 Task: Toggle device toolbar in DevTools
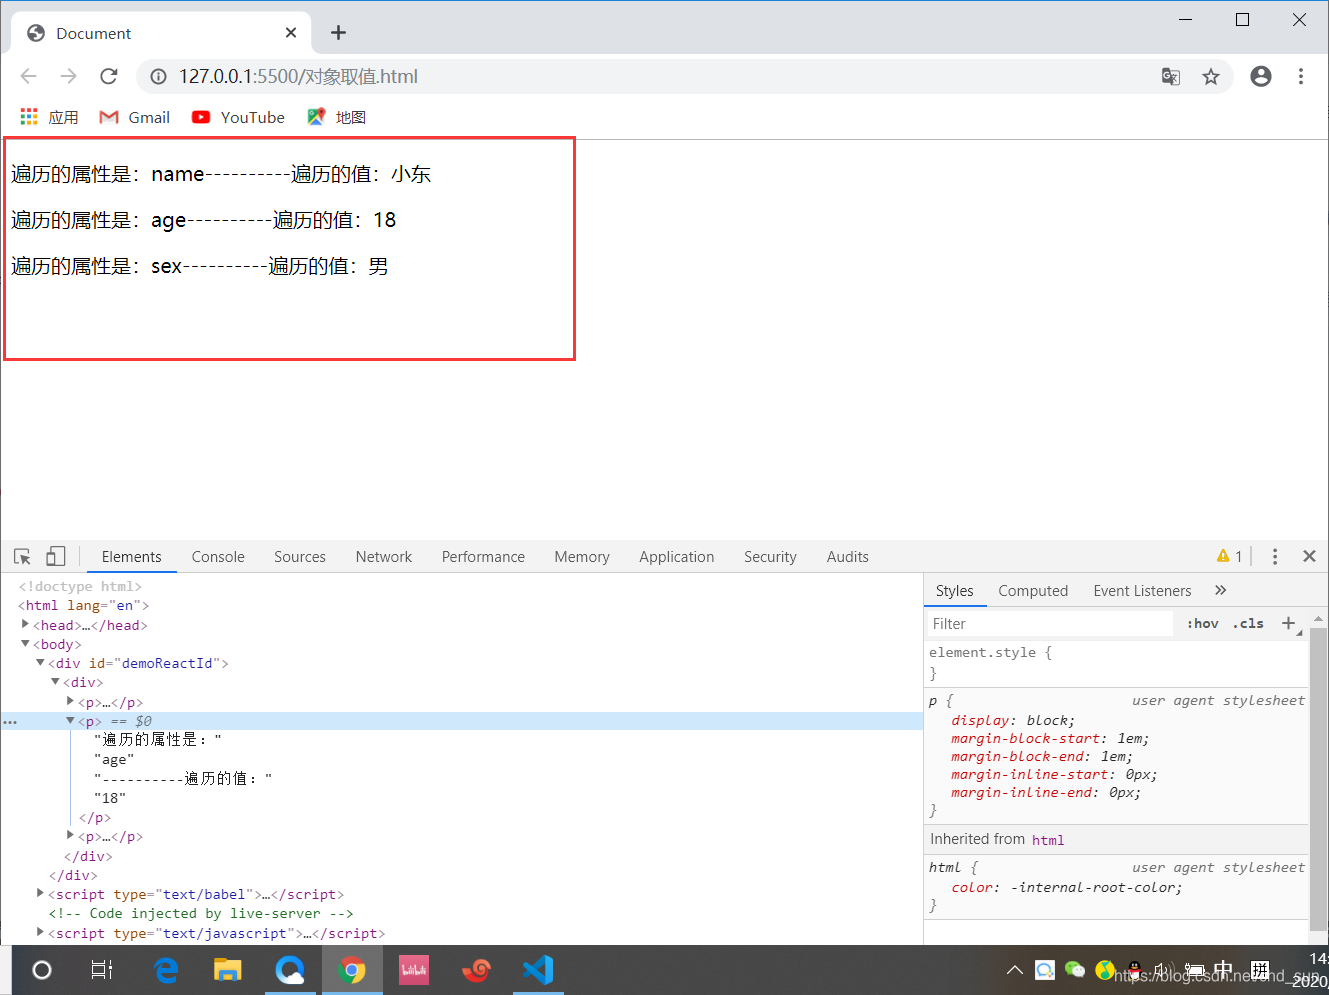56,557
